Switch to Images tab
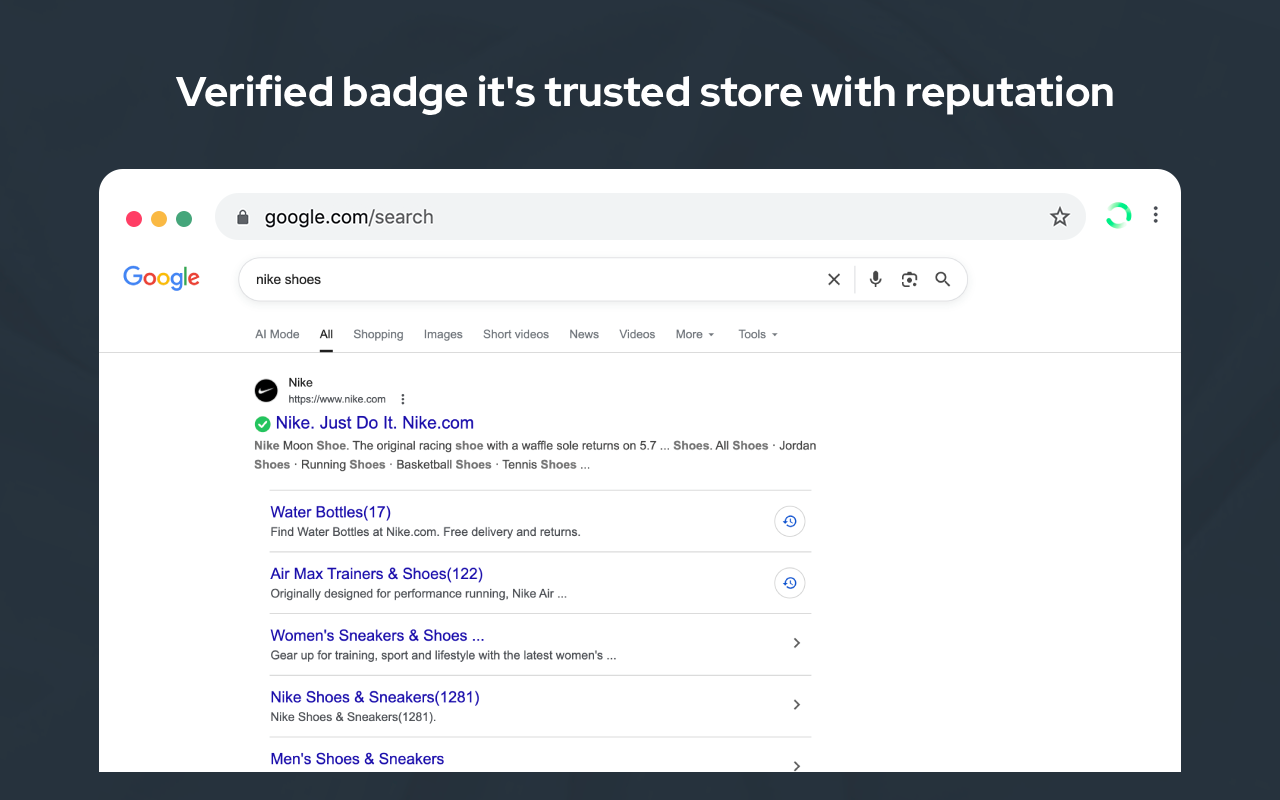This screenshot has height=800, width=1280. coord(443,334)
